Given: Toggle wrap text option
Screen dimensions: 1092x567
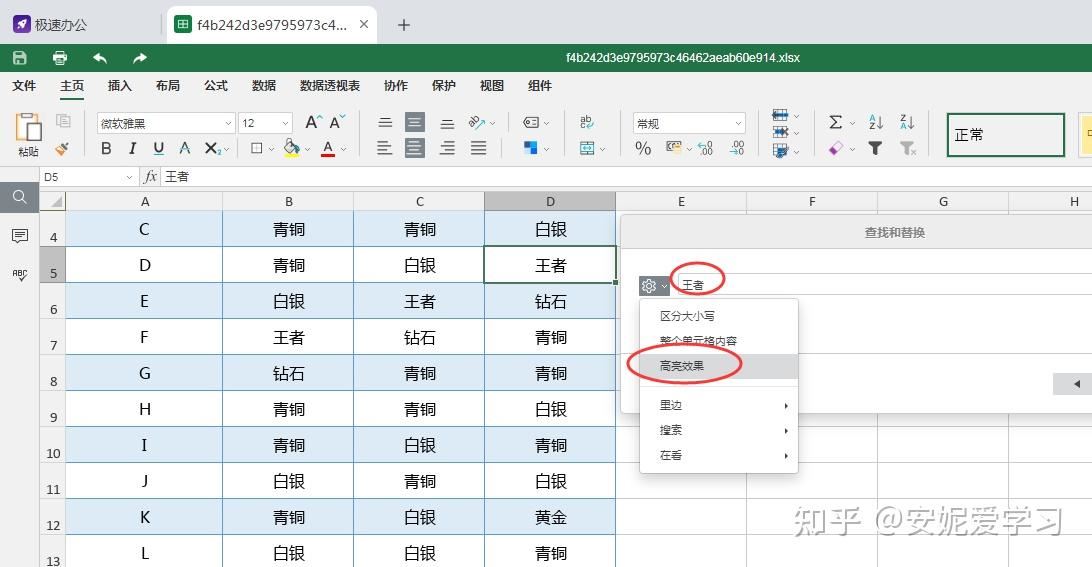Looking at the screenshot, I should point(586,123).
